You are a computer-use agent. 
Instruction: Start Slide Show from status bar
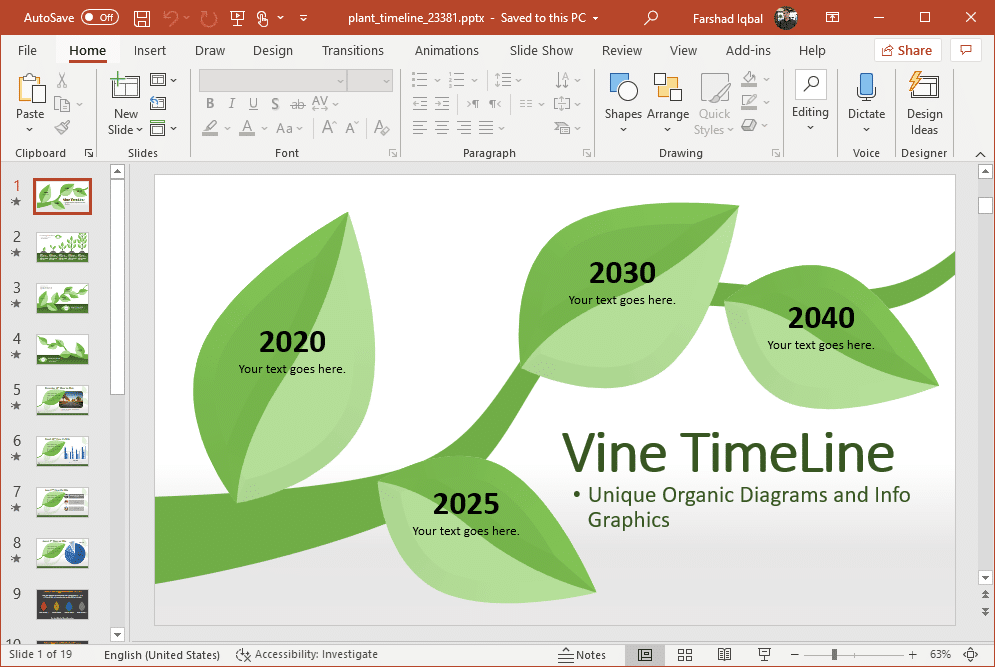[765, 655]
